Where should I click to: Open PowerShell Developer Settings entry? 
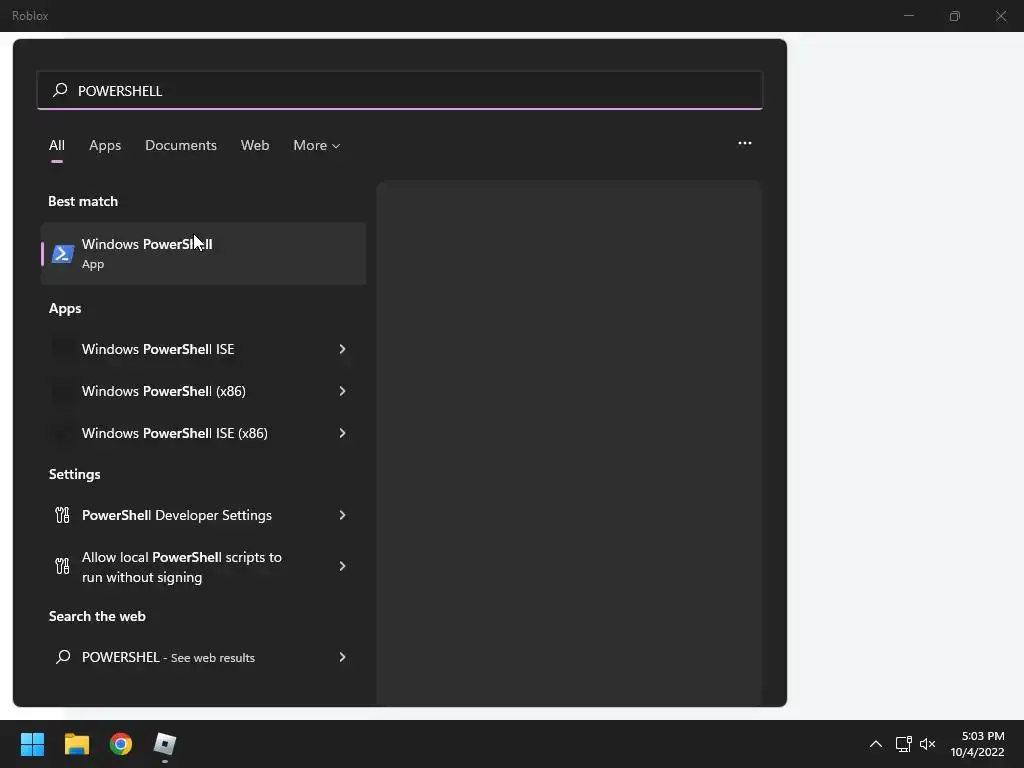(x=203, y=515)
